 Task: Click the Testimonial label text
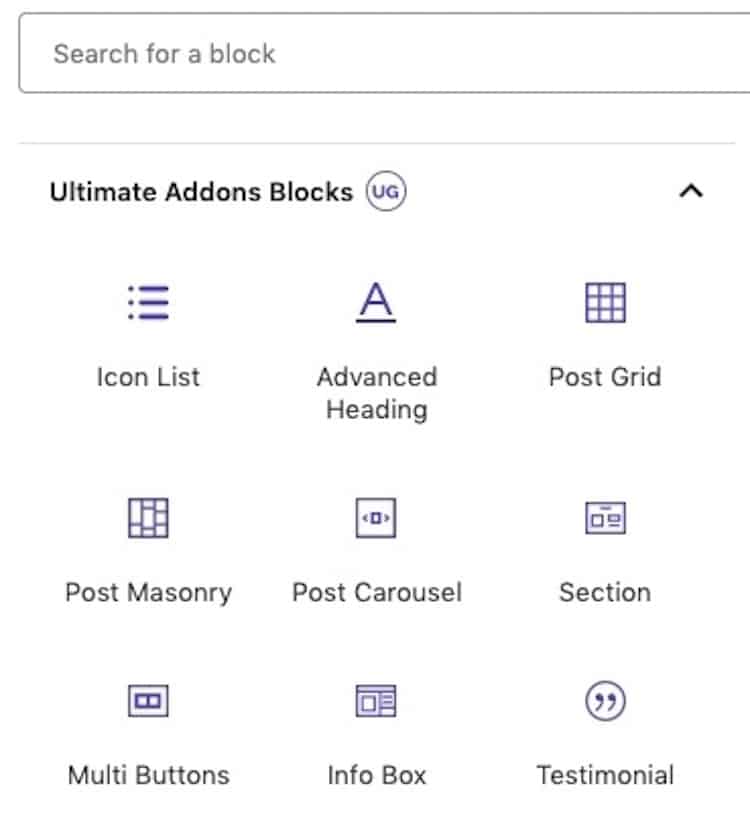point(605,775)
